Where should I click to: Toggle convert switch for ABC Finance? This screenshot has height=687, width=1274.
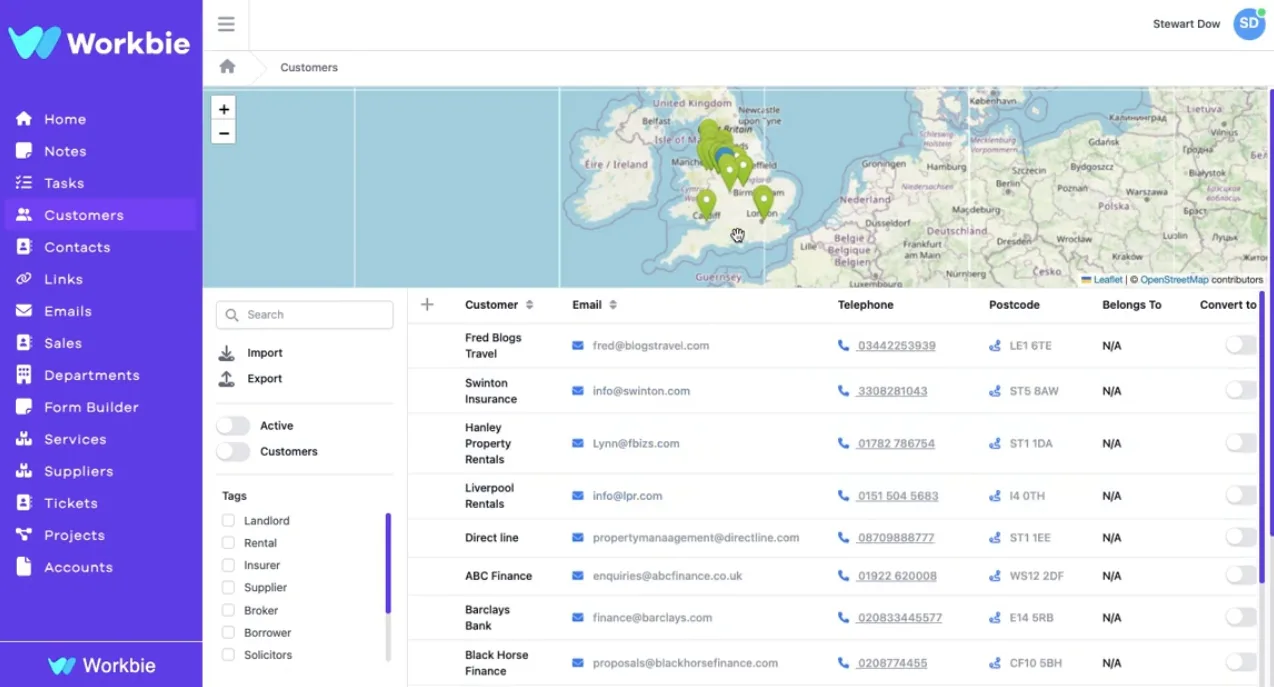(x=1242, y=575)
